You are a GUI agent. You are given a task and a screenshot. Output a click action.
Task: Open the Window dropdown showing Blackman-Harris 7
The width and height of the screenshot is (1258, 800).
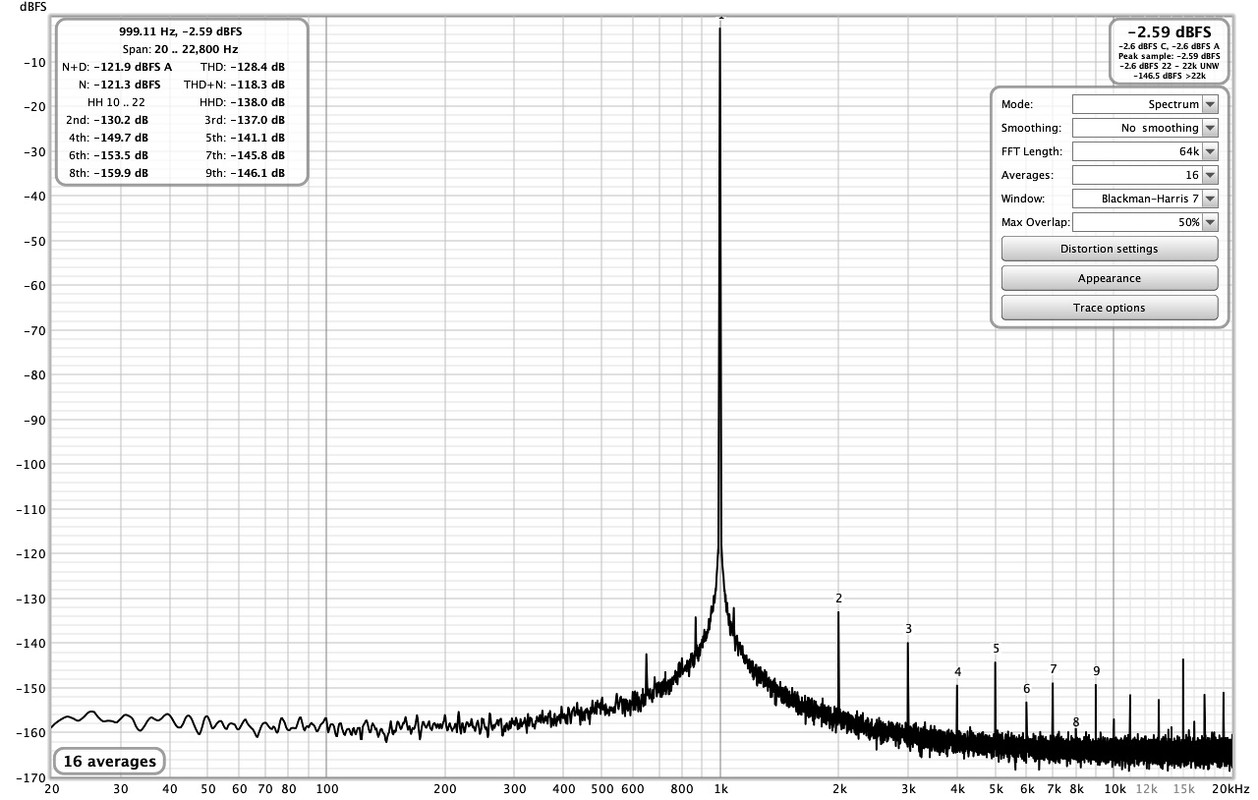coord(1145,198)
